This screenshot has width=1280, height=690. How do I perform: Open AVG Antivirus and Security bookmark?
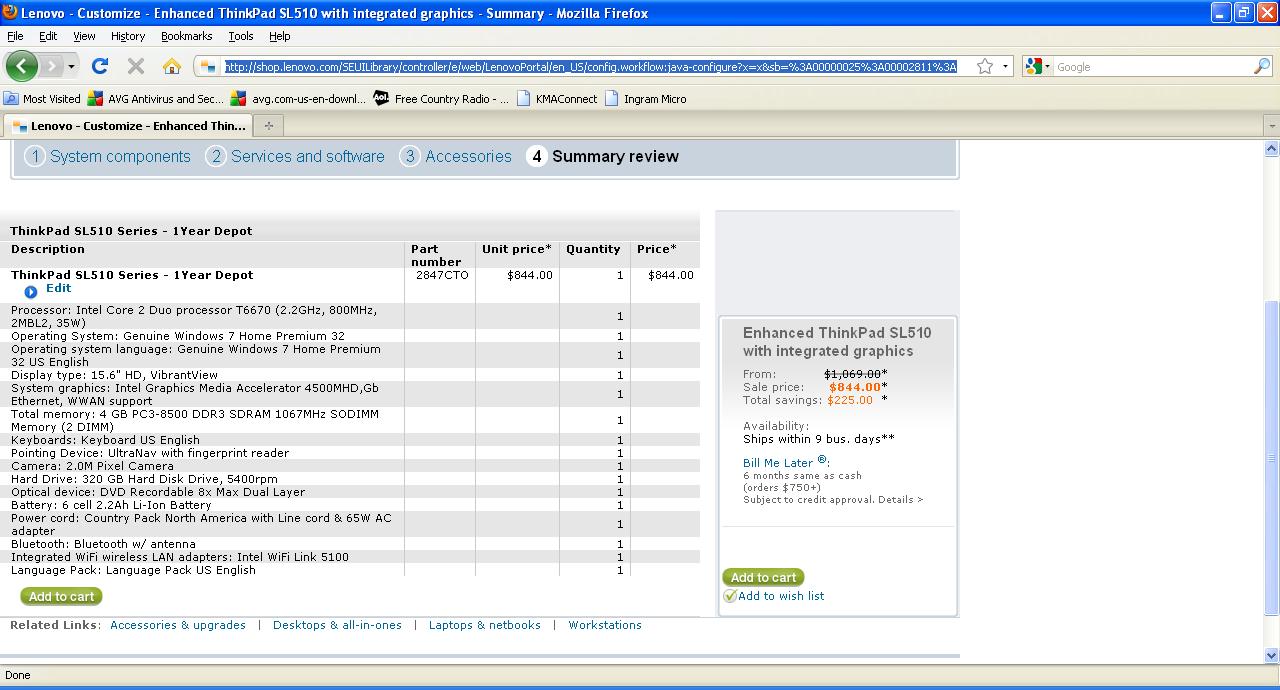pos(156,99)
